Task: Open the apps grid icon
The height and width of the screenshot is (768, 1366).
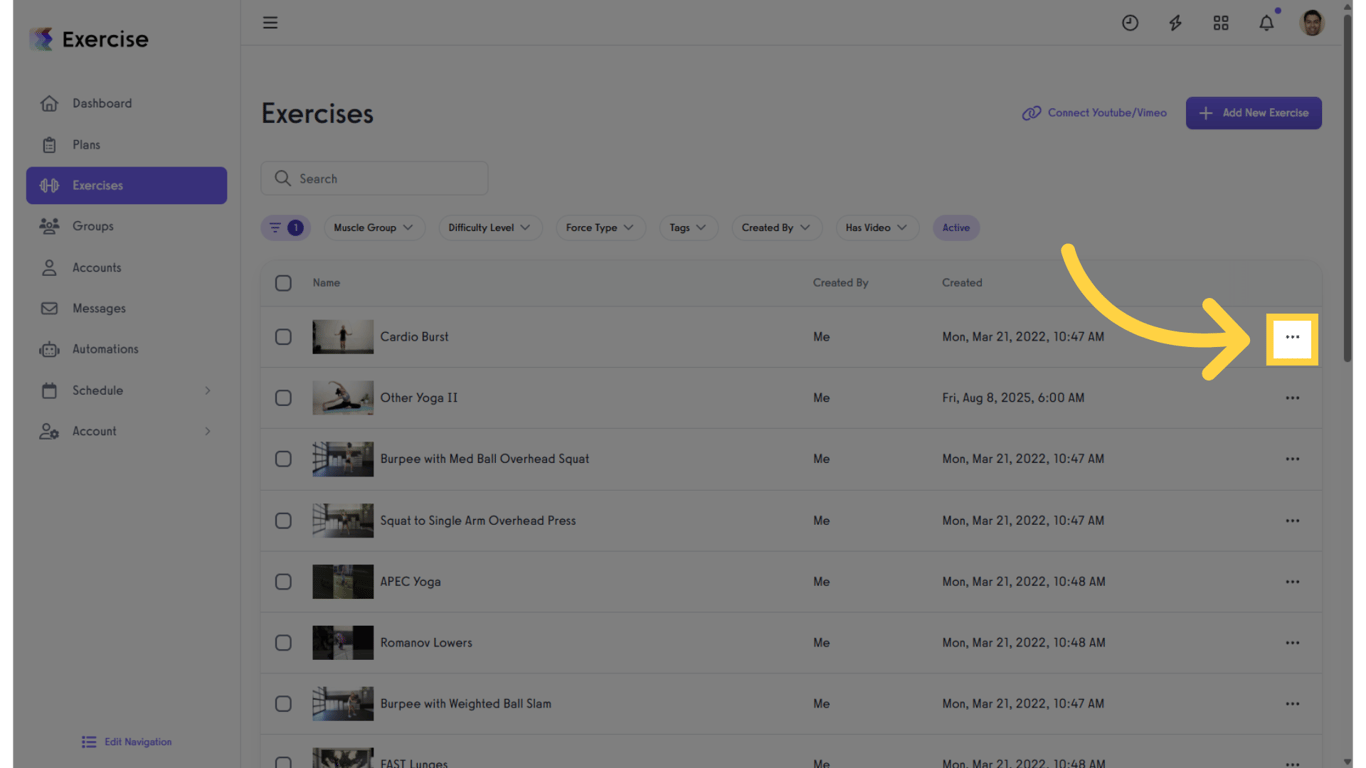Action: click(1221, 23)
